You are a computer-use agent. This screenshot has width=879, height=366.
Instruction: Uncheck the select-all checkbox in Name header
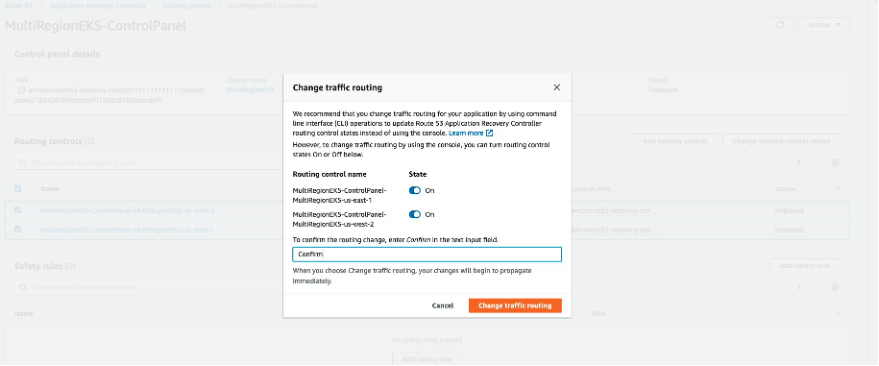18,189
